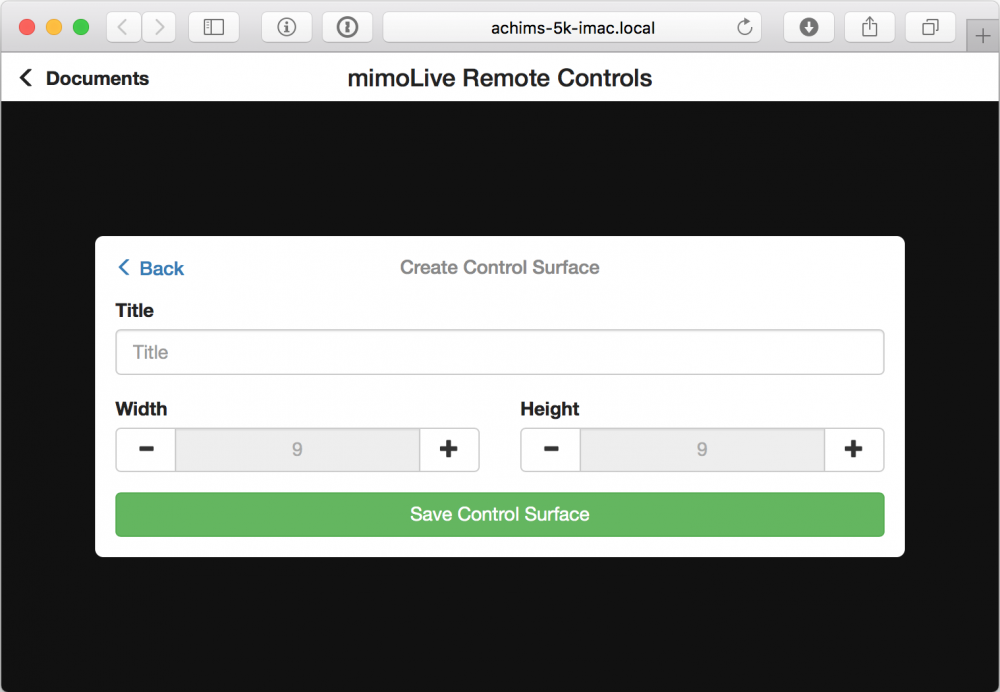Show Safari downloads
Screen dimensions: 1000x692
pos(809,27)
